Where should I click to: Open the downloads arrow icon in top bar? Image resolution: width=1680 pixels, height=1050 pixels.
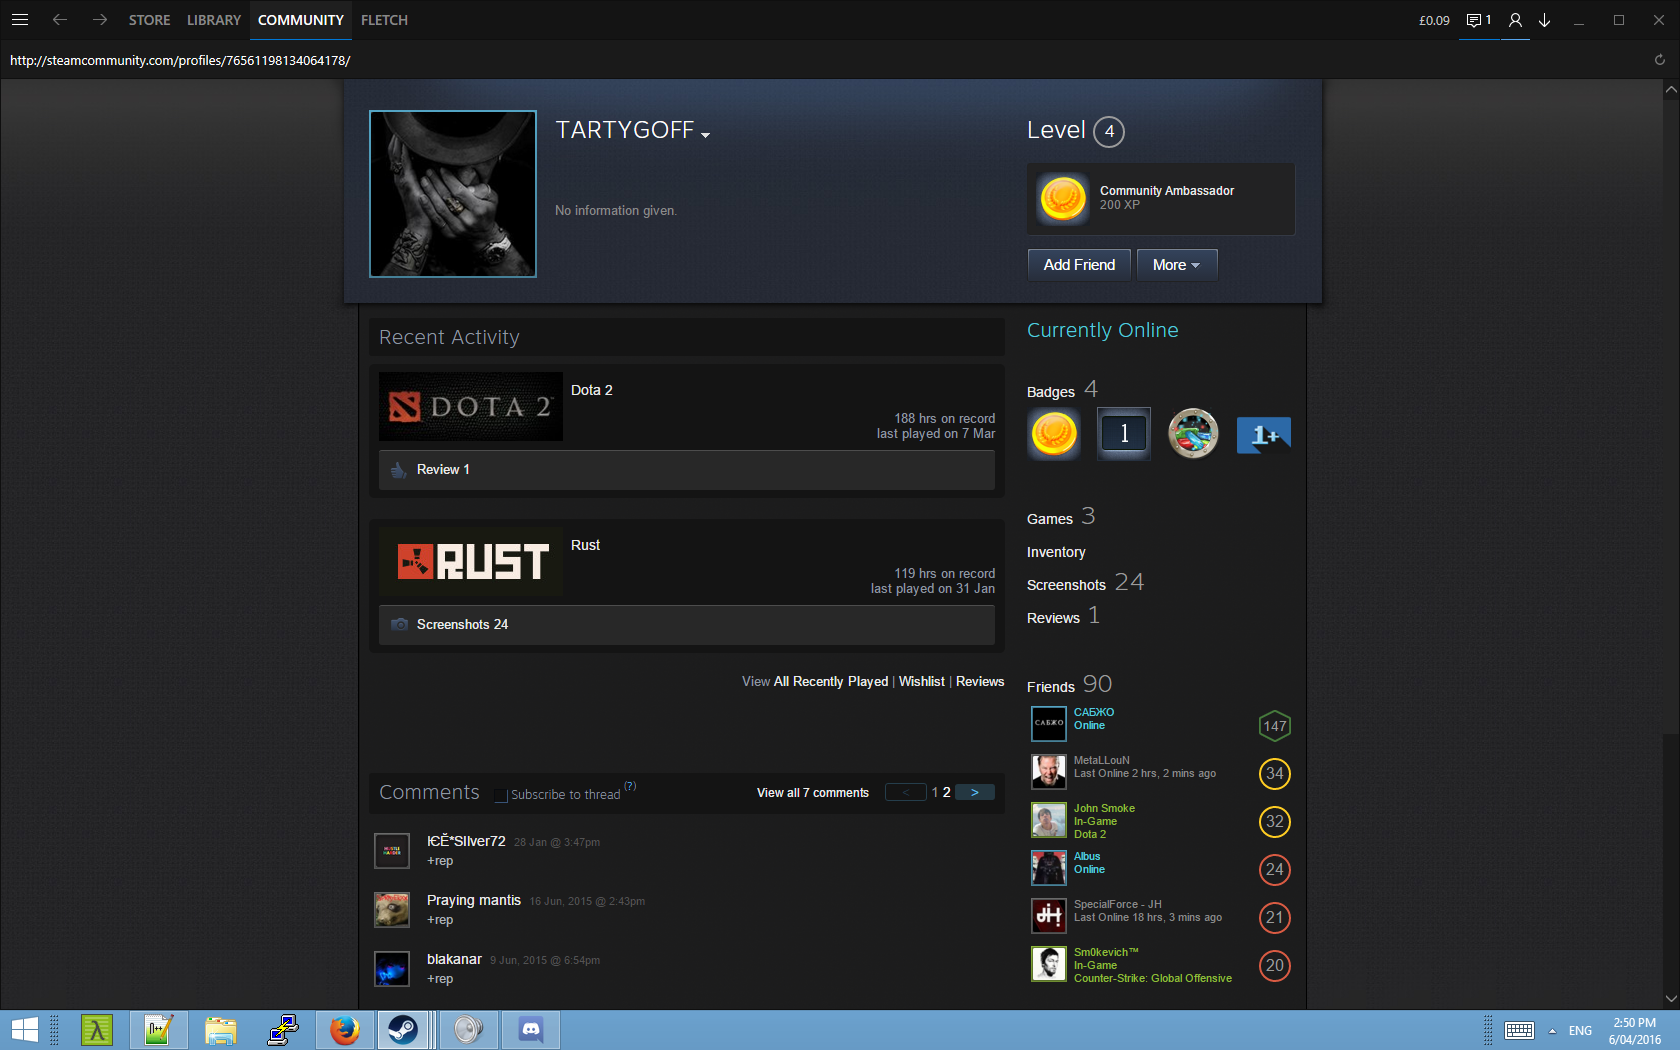click(x=1544, y=20)
